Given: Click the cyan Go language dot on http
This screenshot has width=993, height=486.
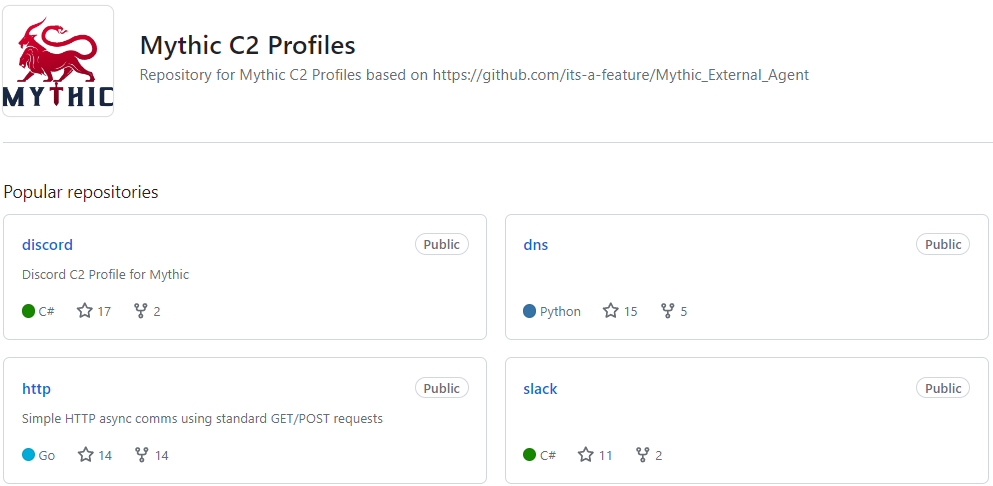Looking at the screenshot, I should tap(29, 455).
